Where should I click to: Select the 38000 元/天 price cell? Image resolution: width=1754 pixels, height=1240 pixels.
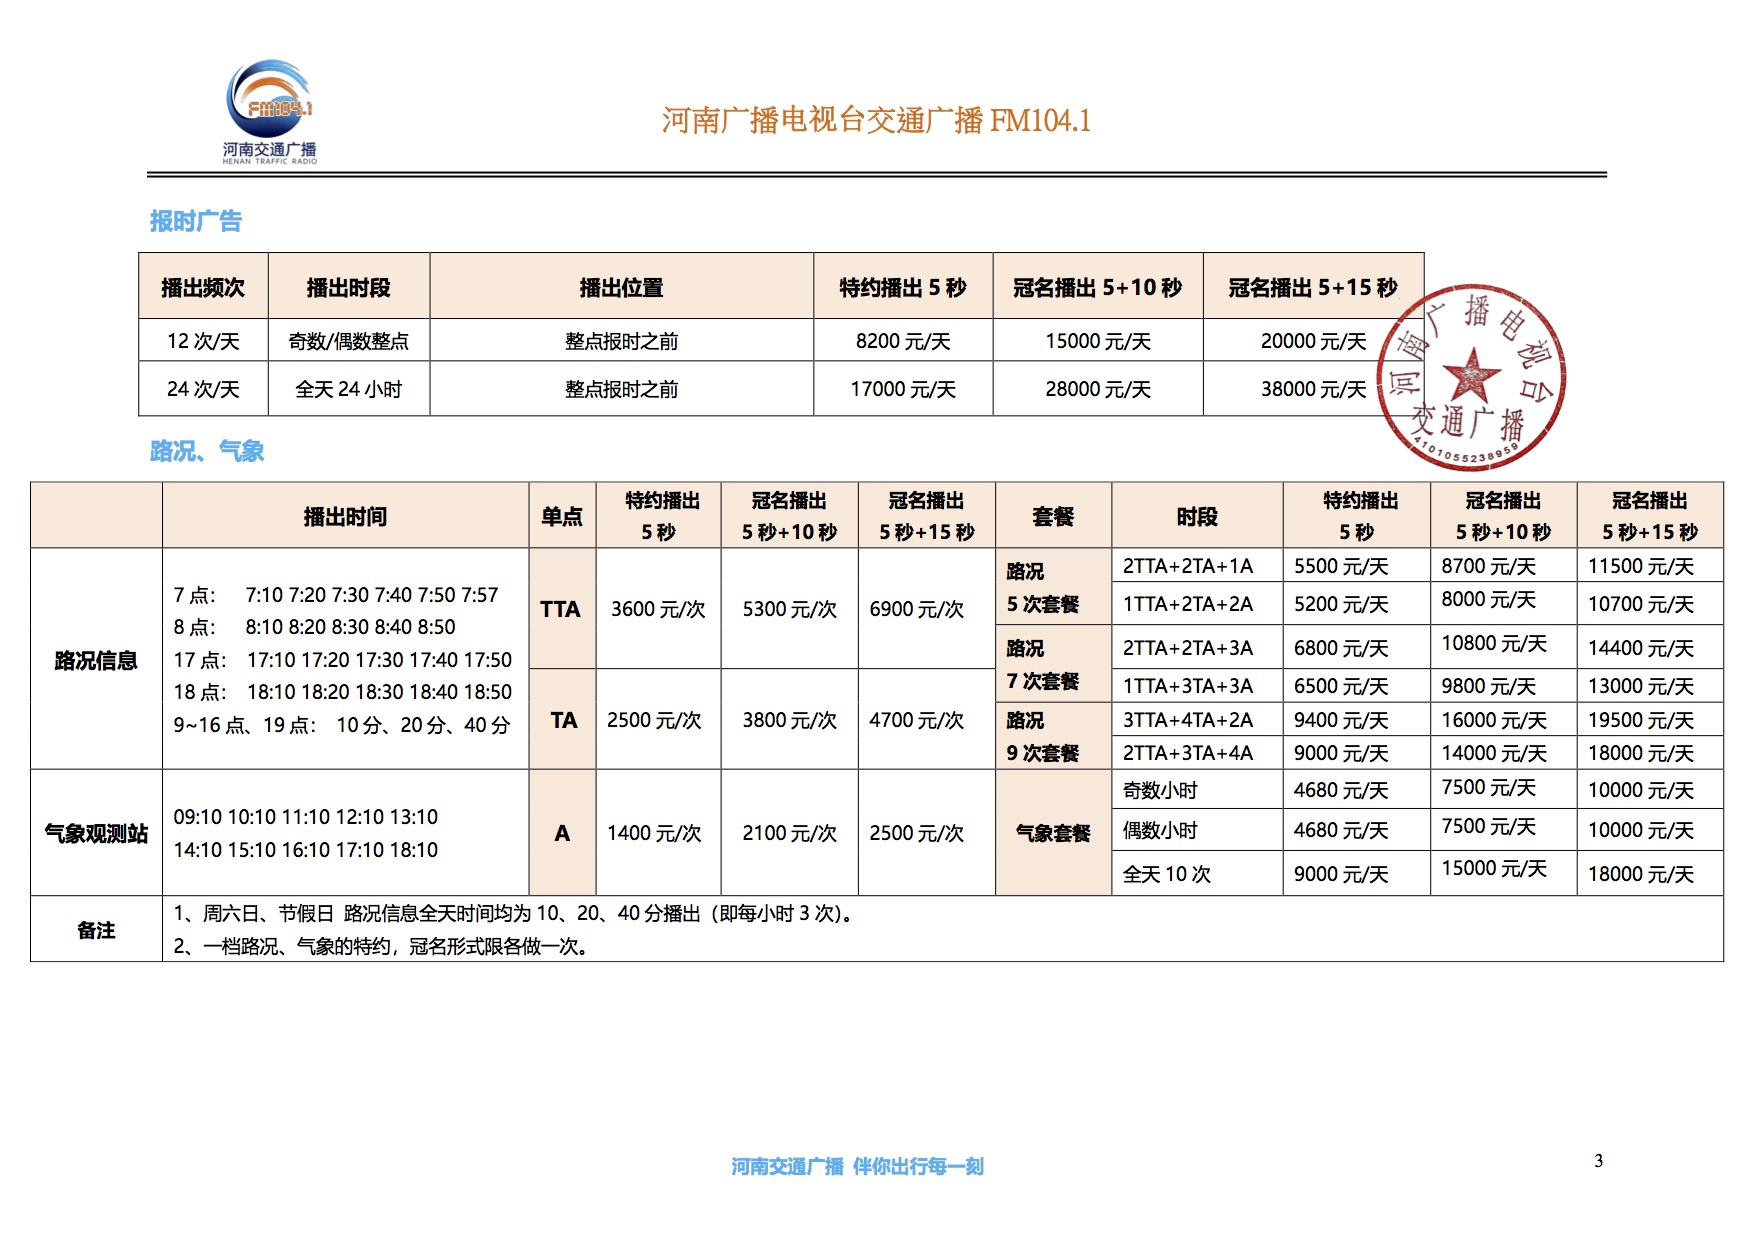[1312, 389]
